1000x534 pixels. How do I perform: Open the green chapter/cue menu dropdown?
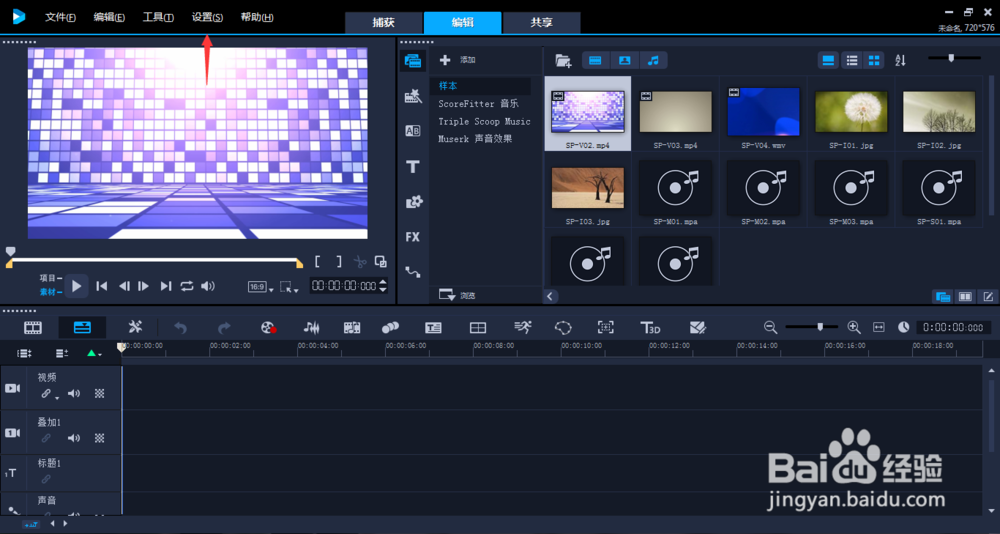[94, 353]
